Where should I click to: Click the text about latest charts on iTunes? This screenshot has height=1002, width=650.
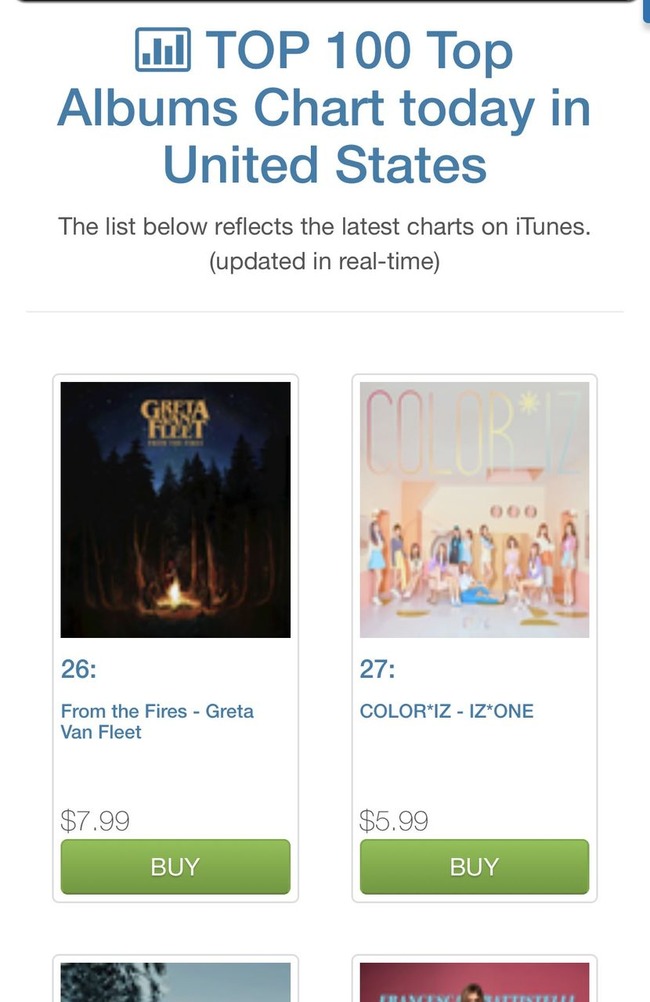click(324, 226)
